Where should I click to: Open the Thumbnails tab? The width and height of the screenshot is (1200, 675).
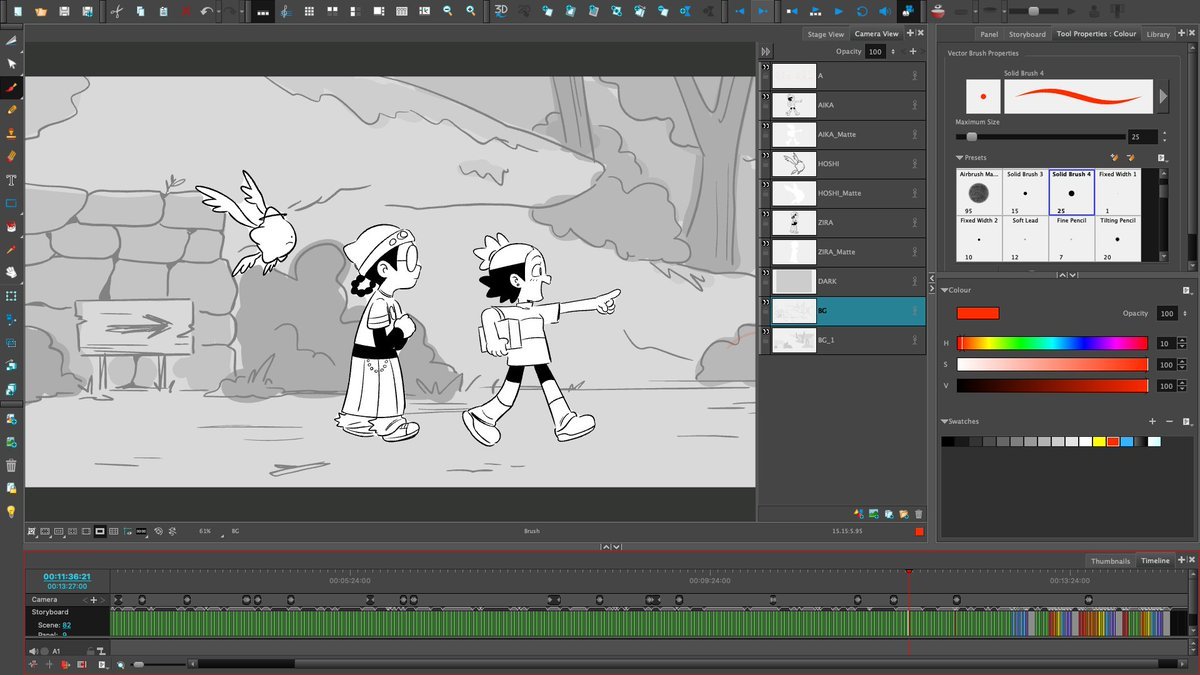[1110, 561]
